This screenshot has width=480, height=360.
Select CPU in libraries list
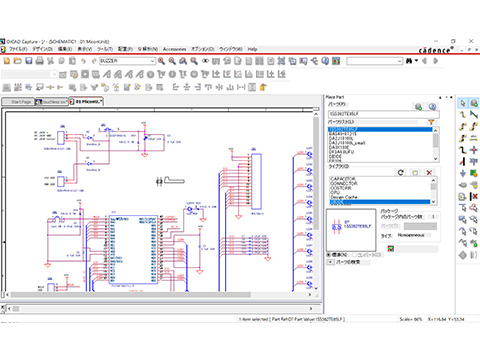334,192
